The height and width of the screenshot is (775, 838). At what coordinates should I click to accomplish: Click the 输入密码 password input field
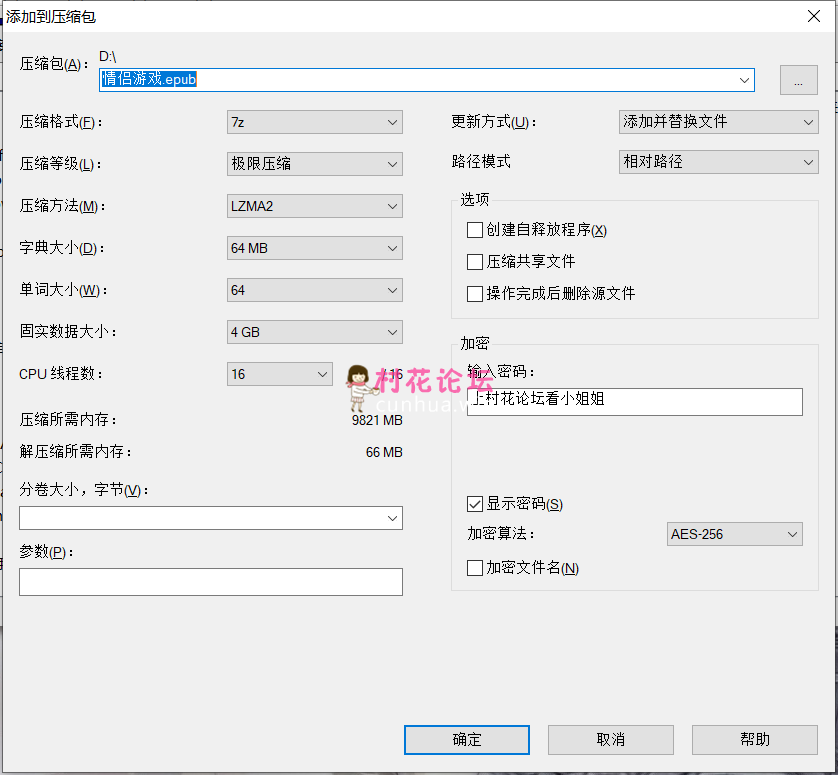click(634, 401)
